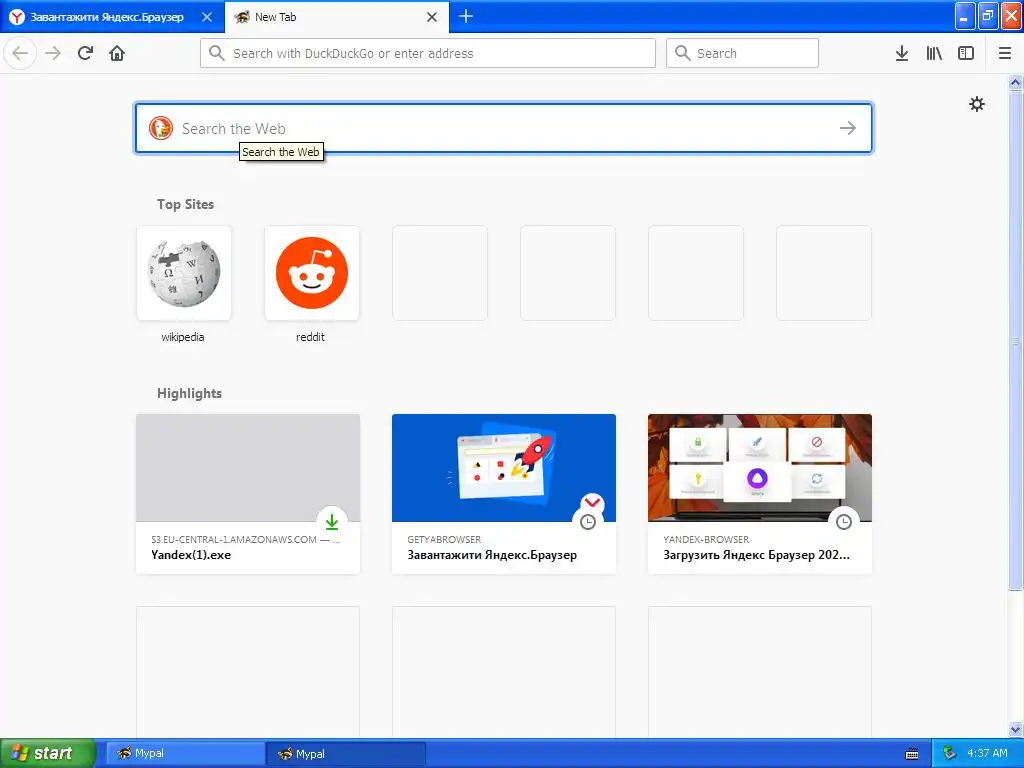Click magnifier icon in the address bar

click(217, 53)
